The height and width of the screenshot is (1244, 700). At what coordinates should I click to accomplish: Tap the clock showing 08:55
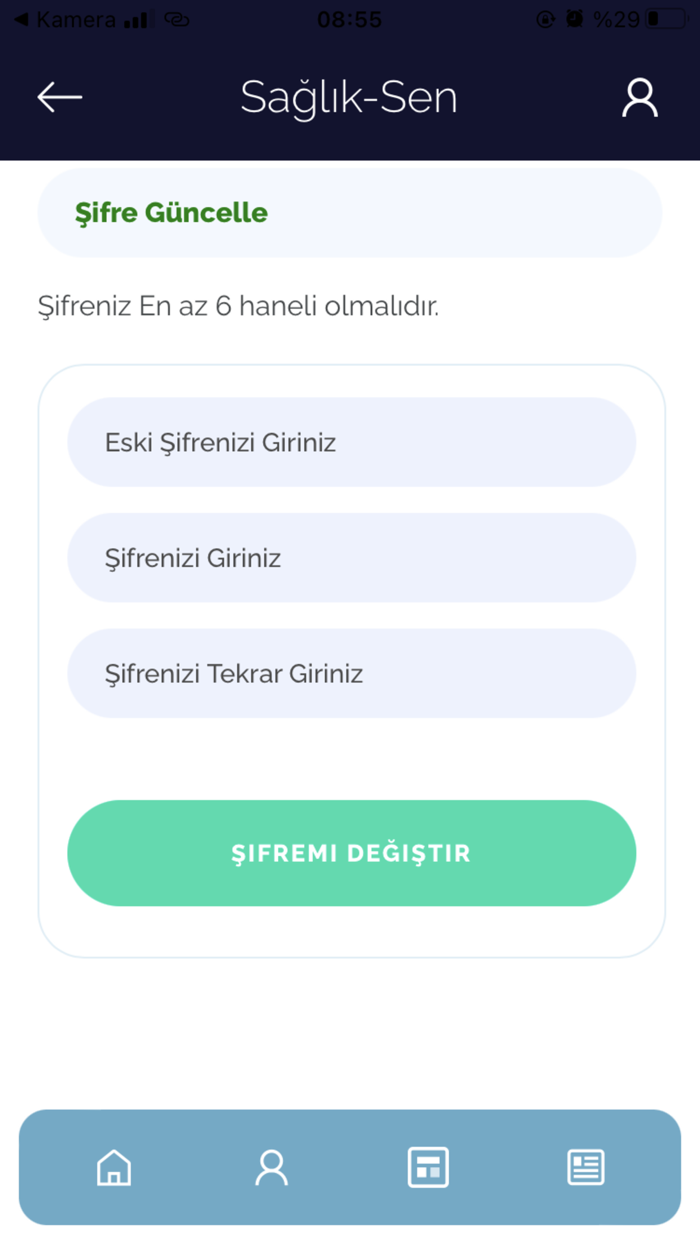pos(349,18)
